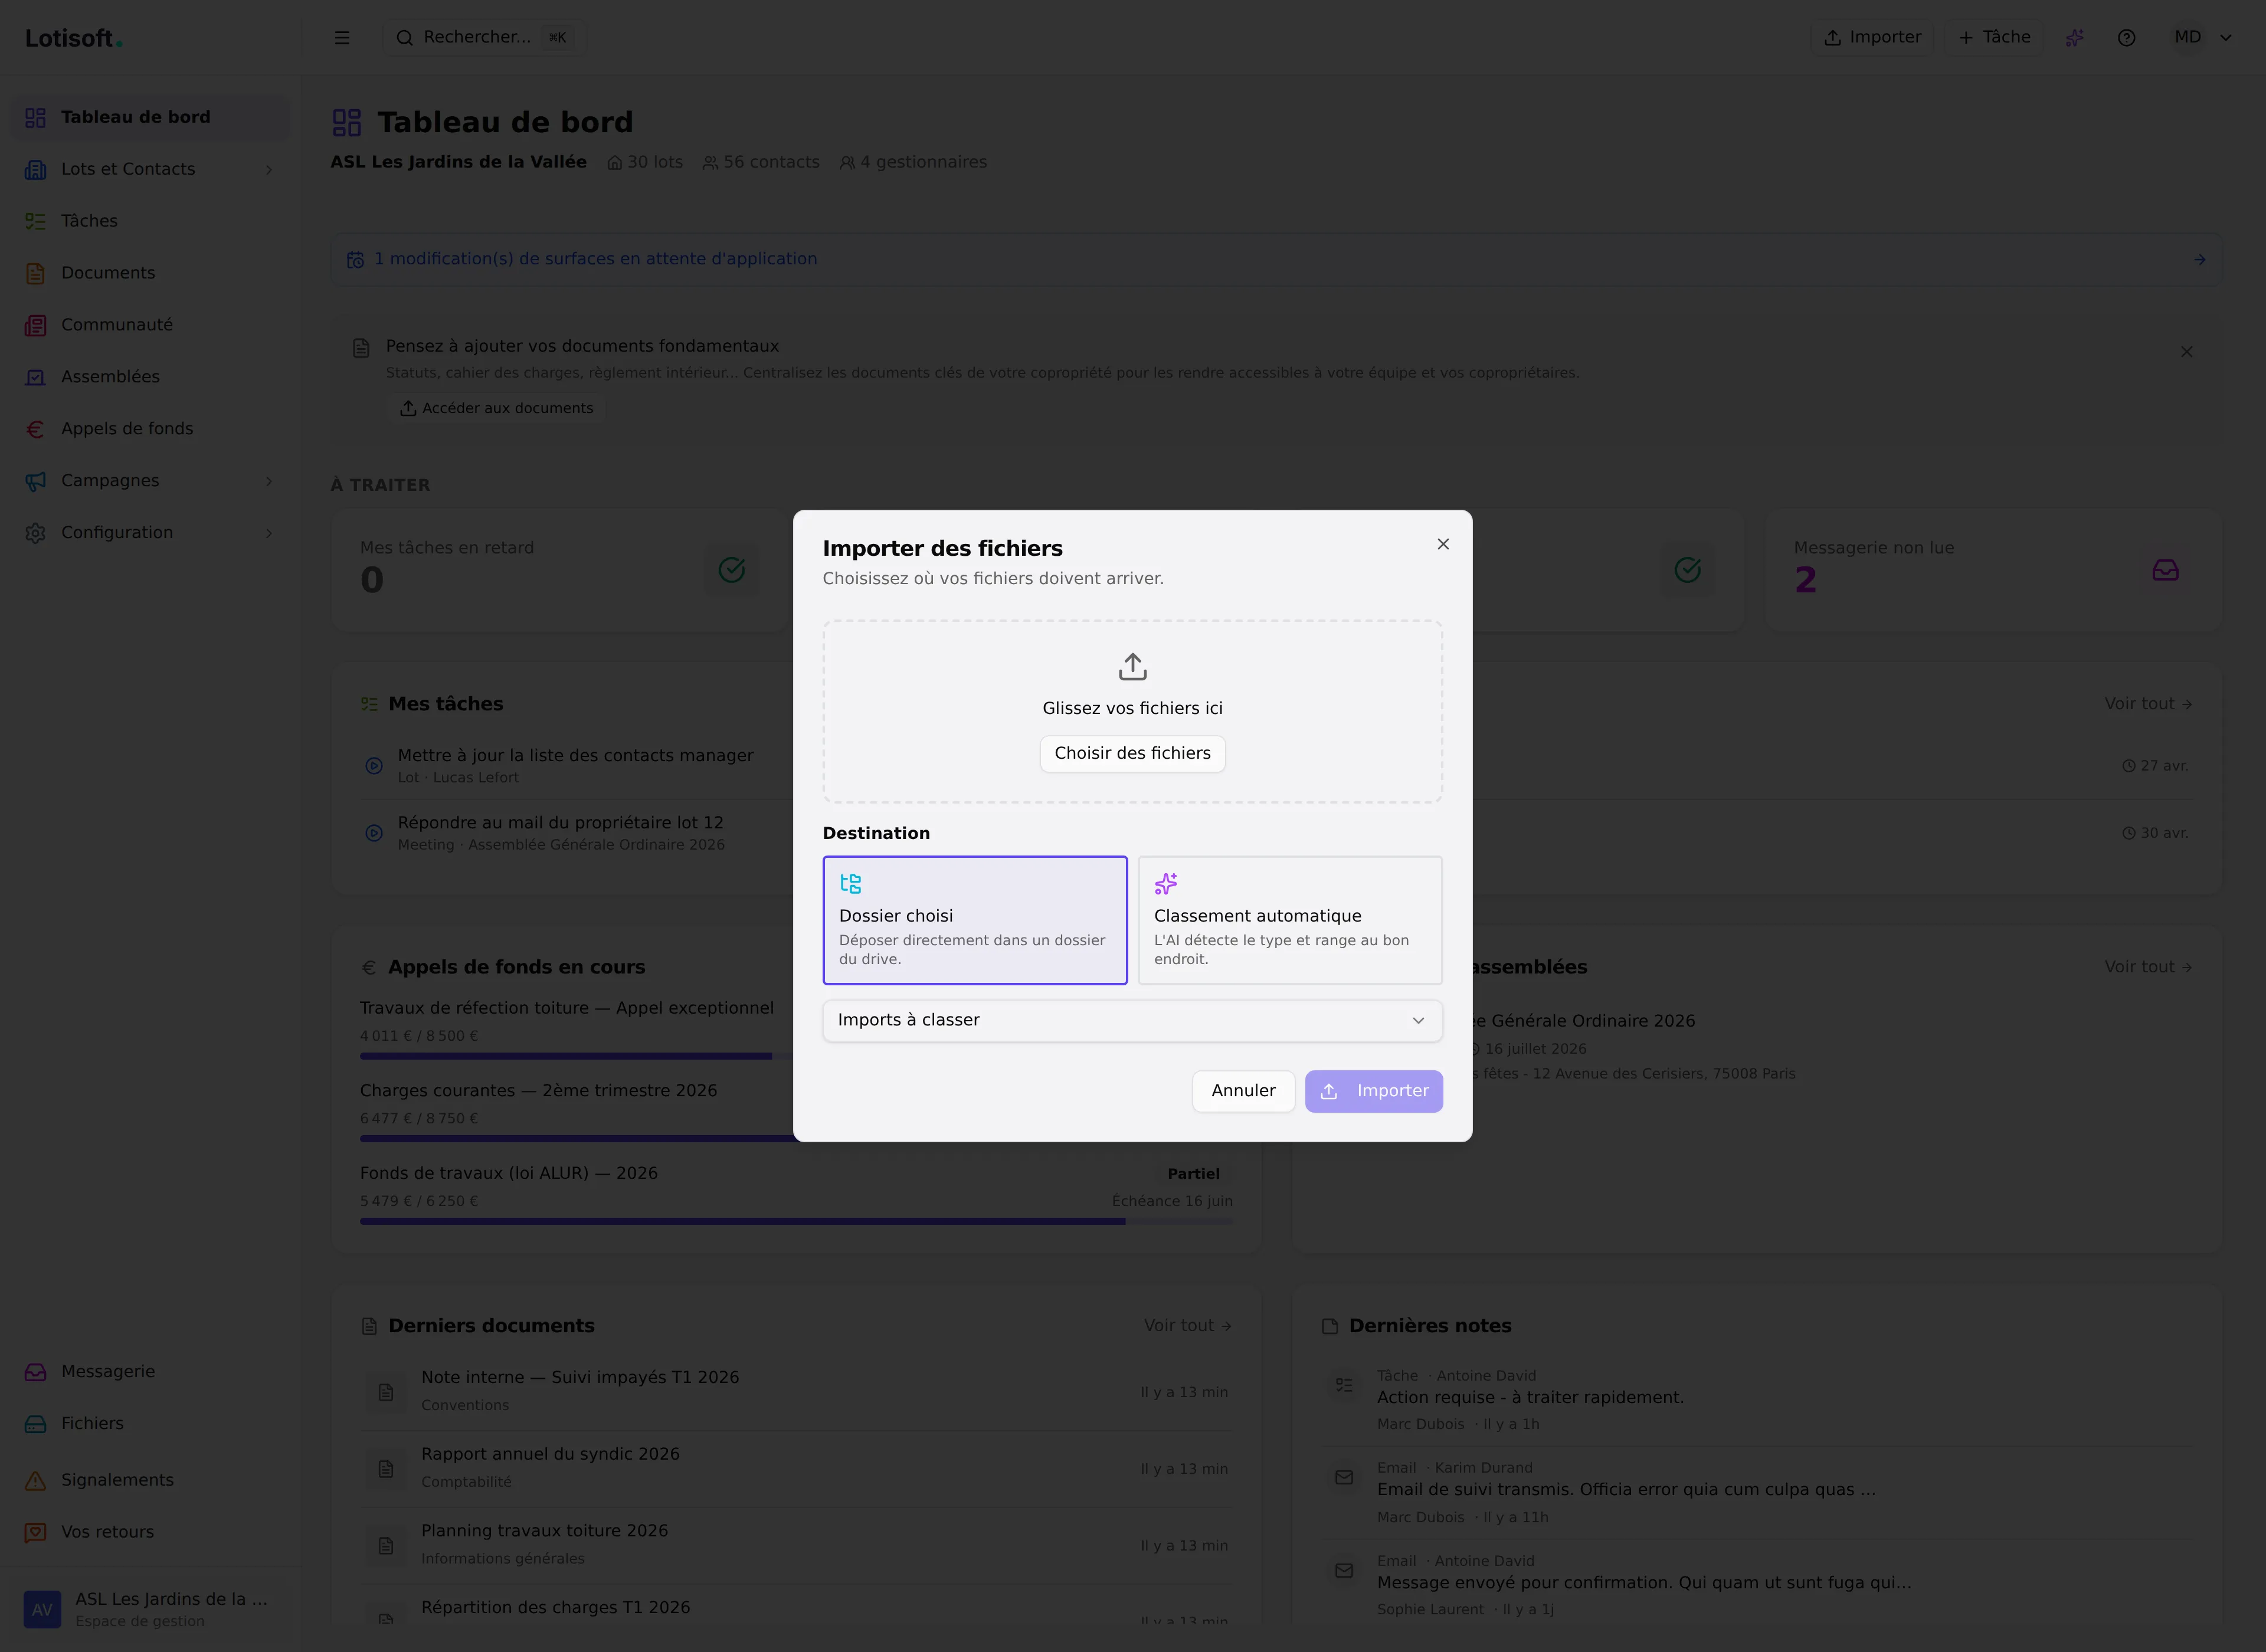Click the Configuration gear icon
The image size is (2266, 1652).
(36, 533)
